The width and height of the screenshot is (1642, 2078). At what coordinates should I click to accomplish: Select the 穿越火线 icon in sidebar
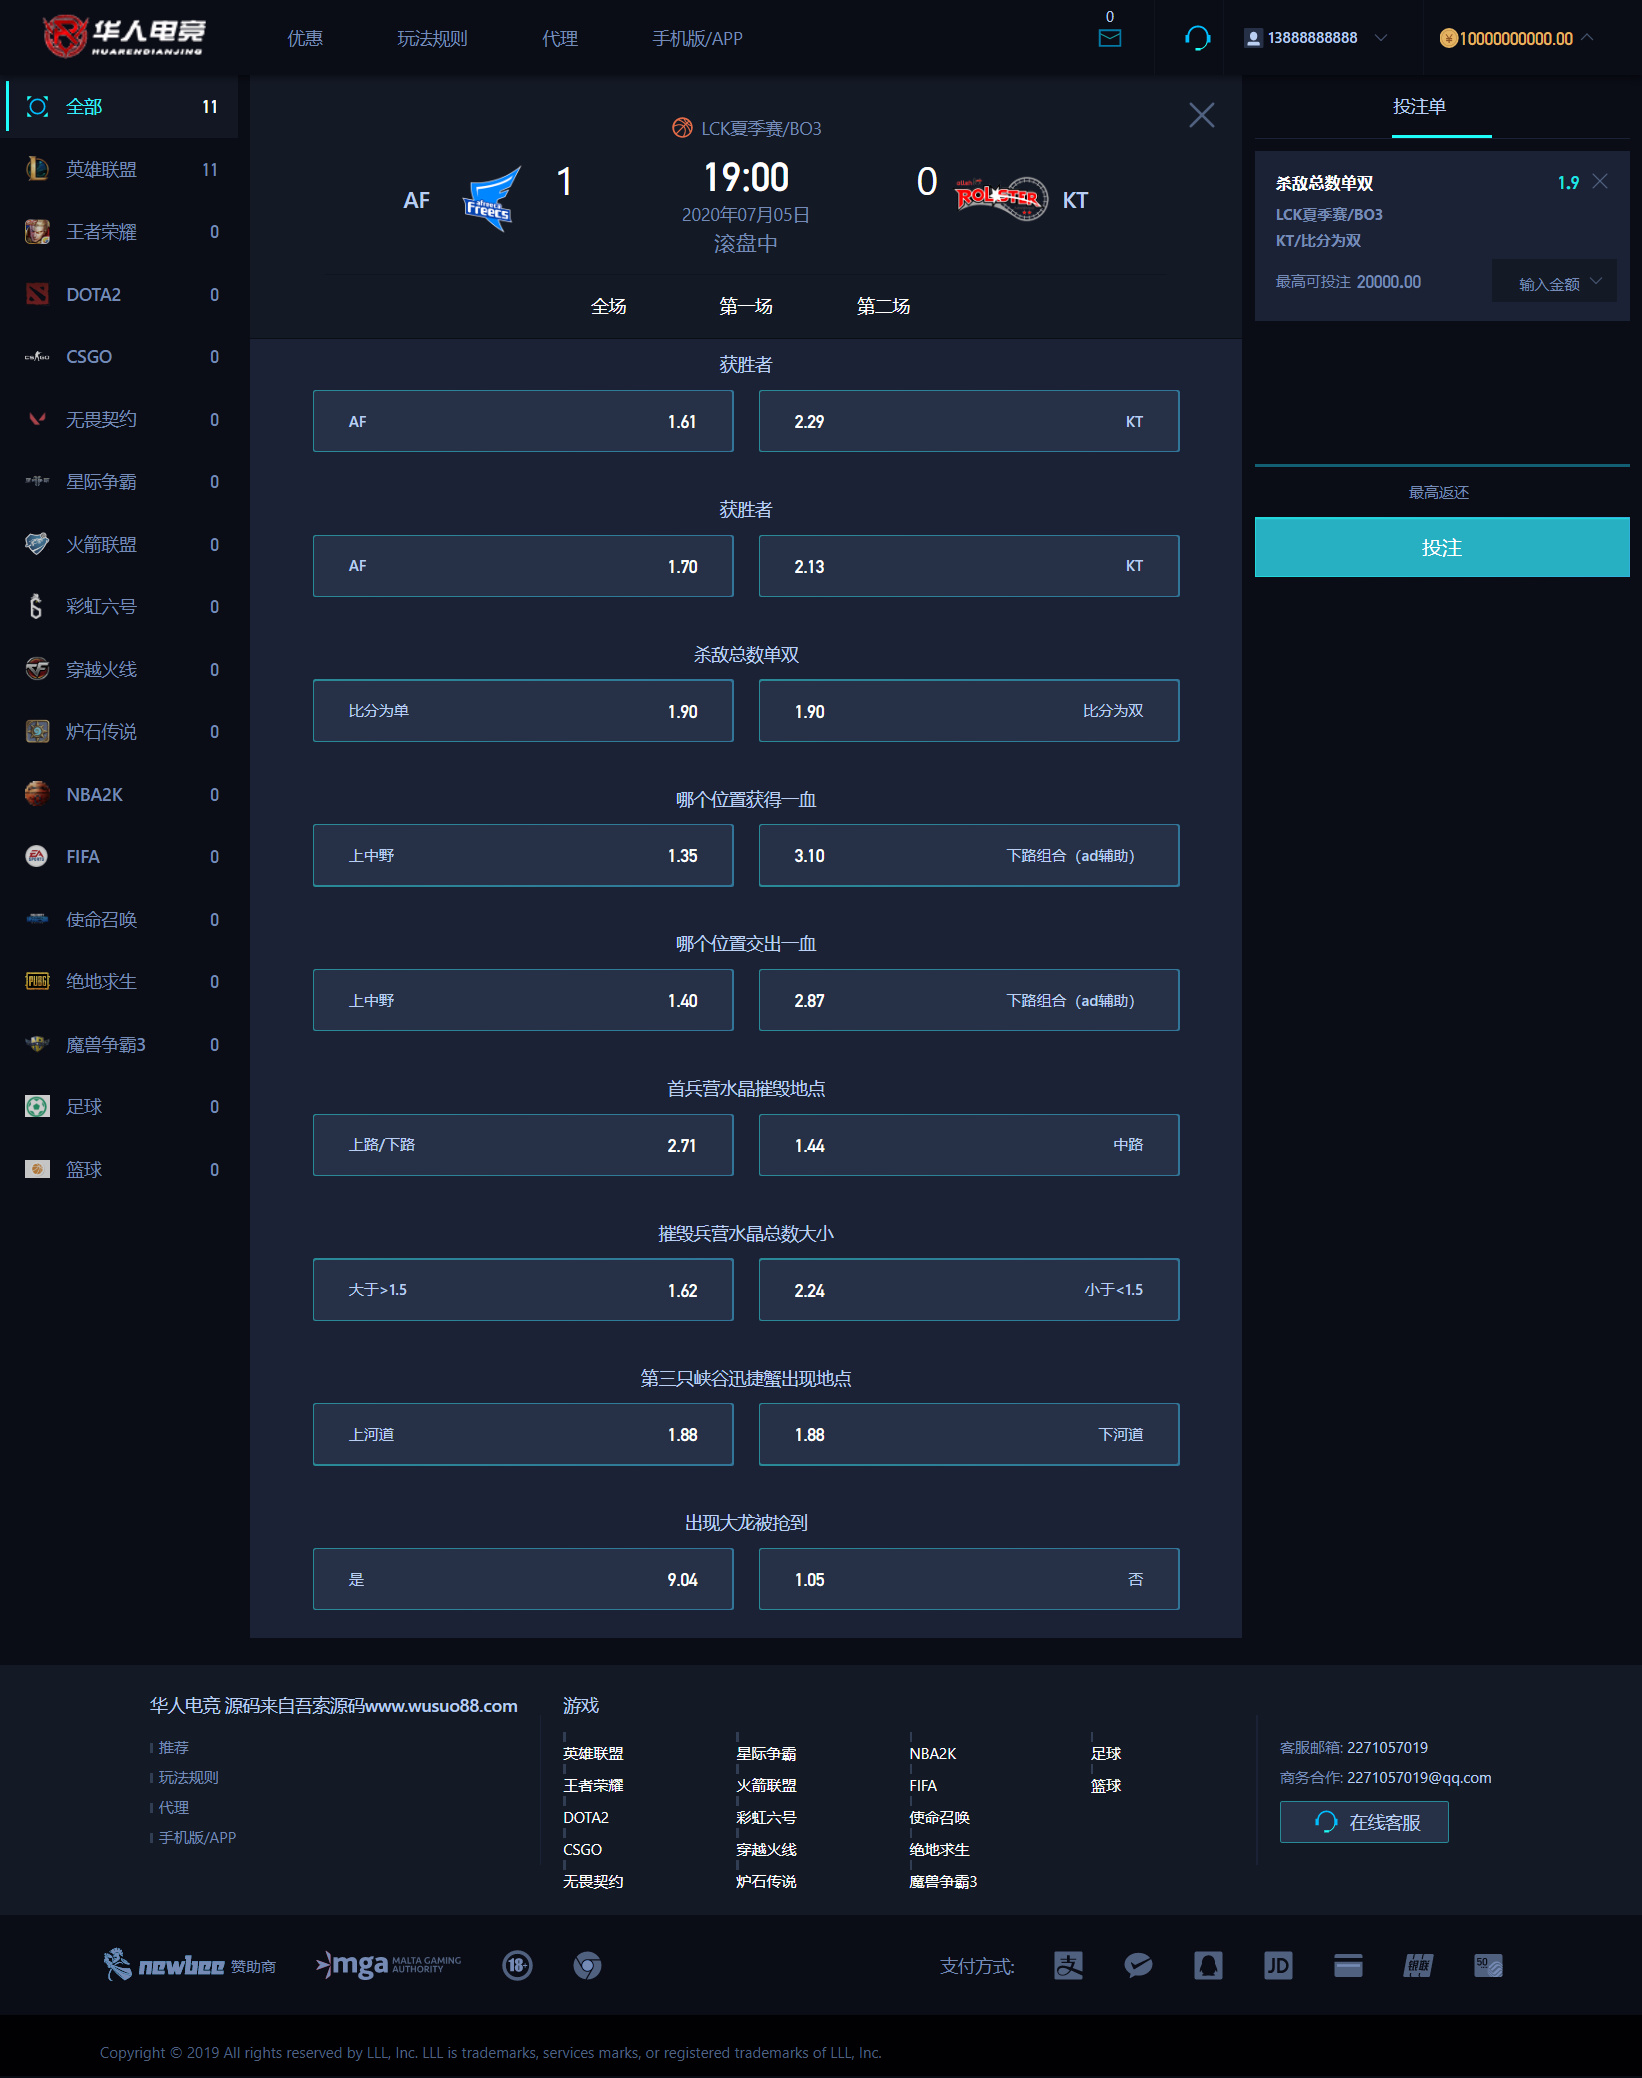tap(37, 669)
